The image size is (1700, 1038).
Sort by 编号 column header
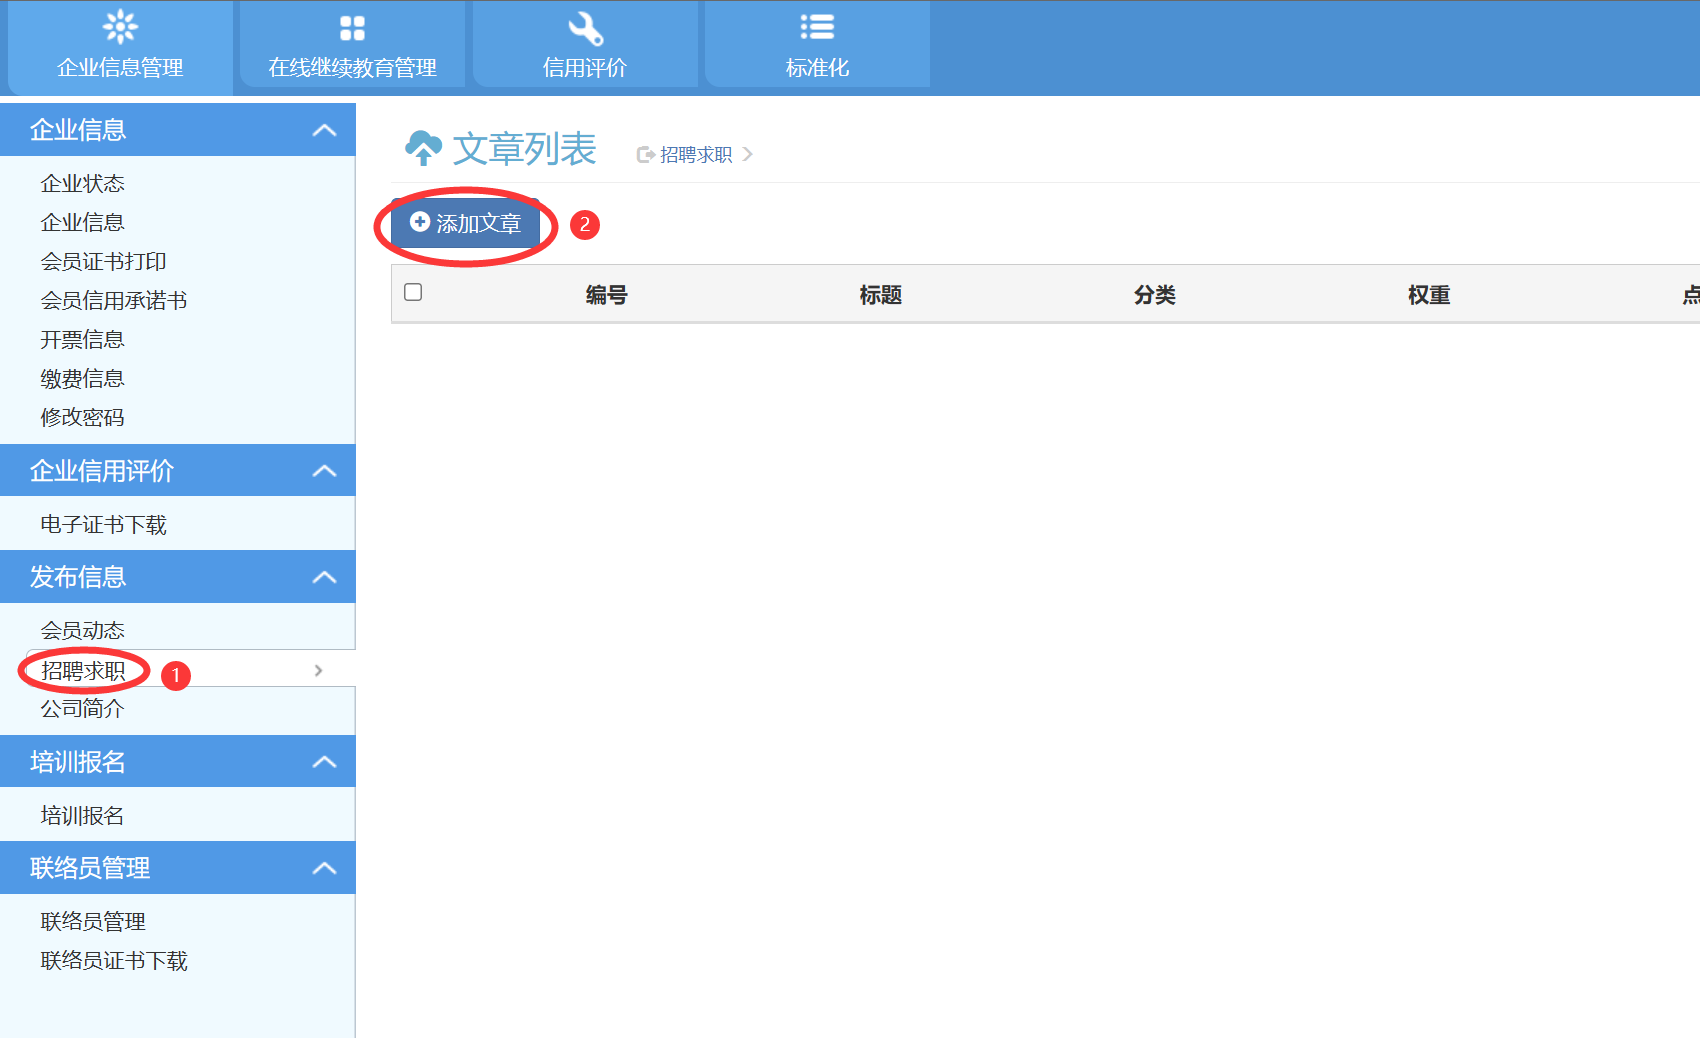pos(606,295)
